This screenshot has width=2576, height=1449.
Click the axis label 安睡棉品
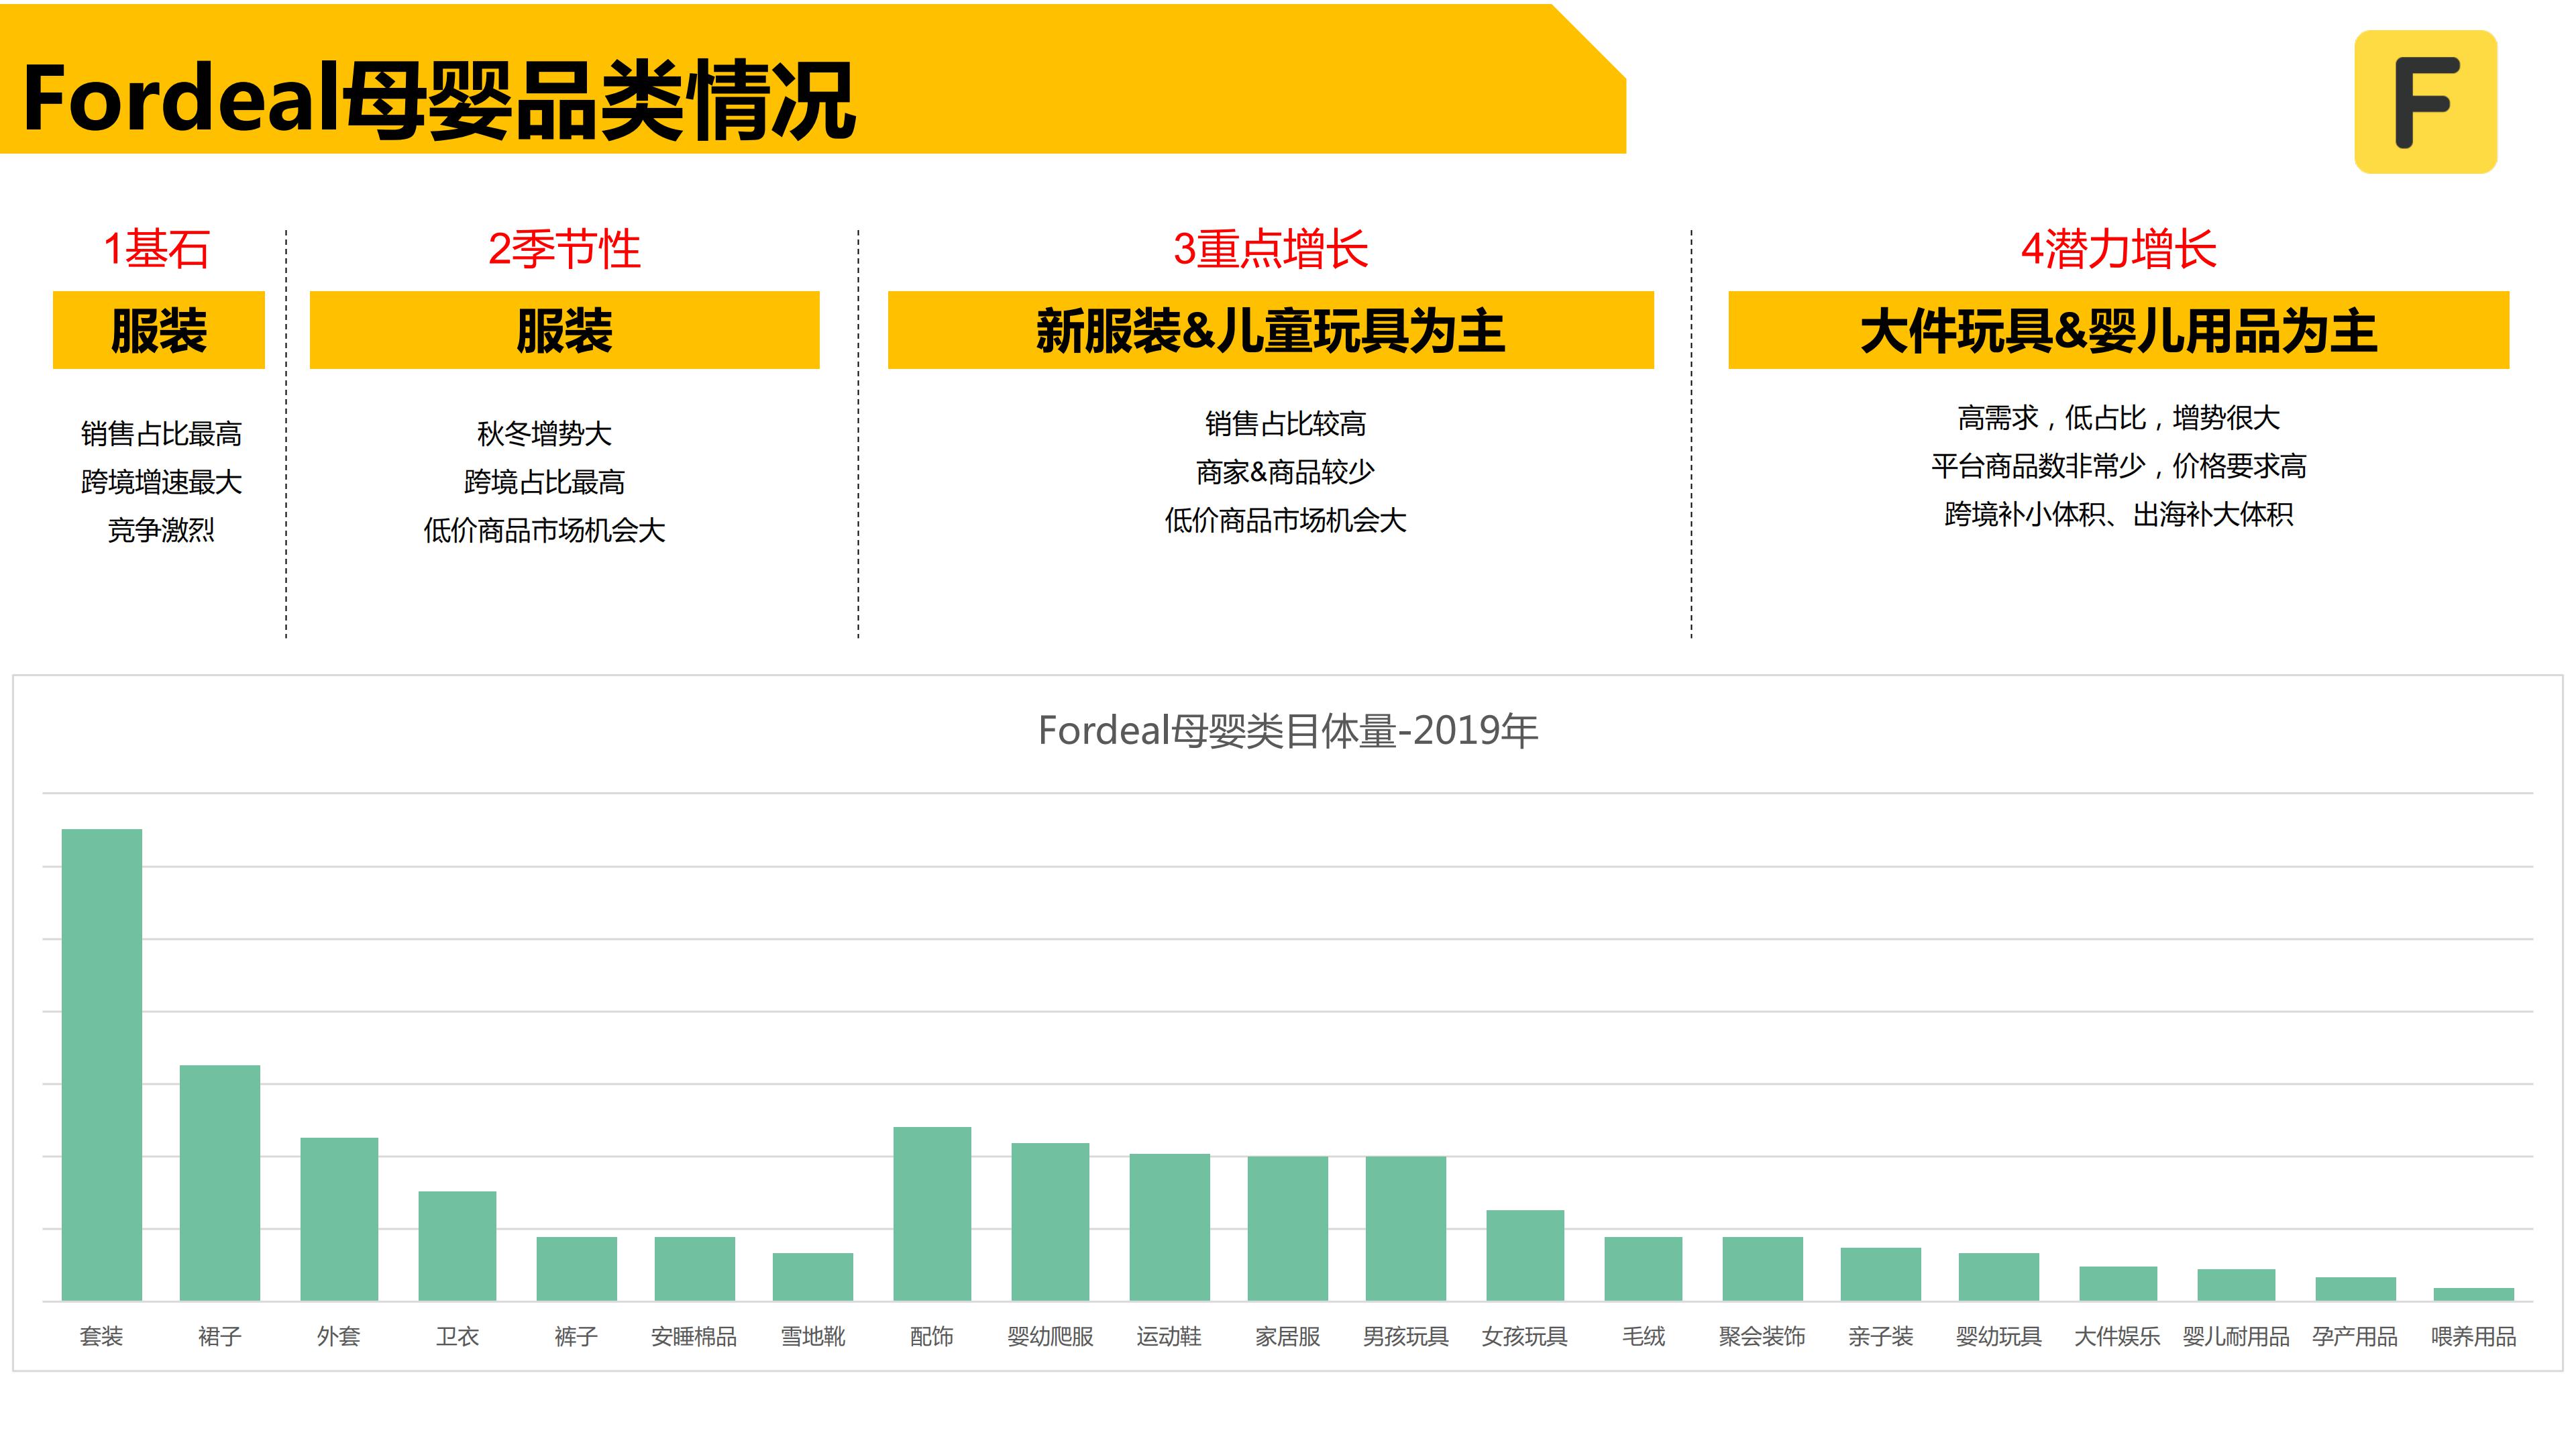pos(694,1336)
